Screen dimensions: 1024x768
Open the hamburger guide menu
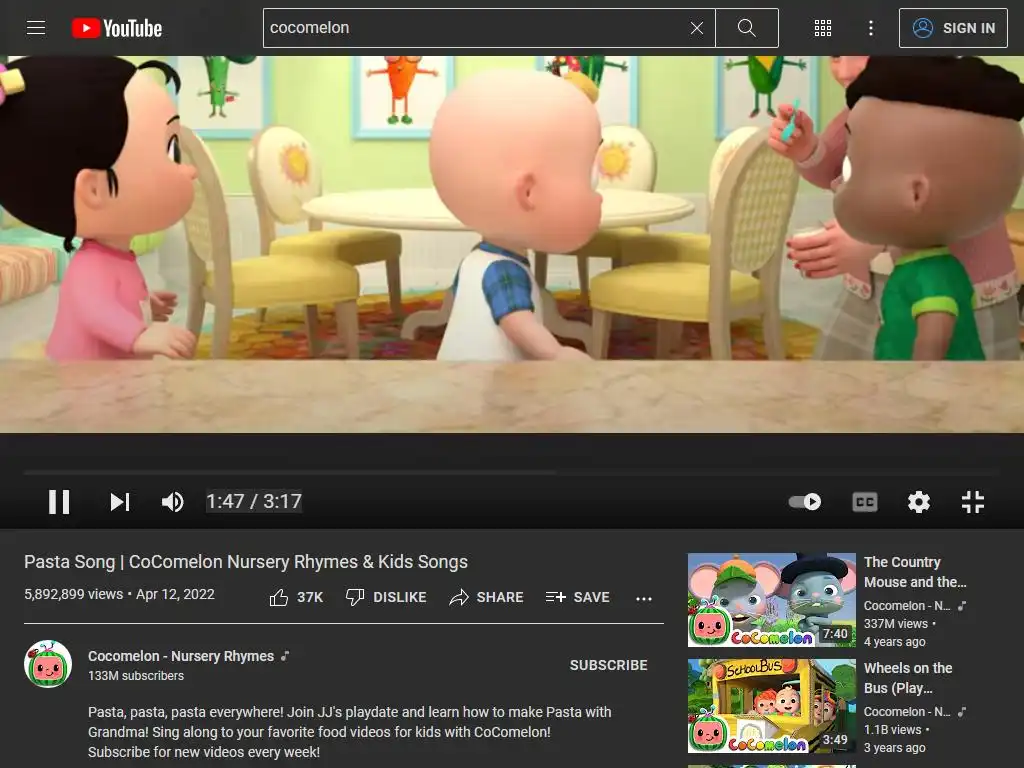(x=36, y=27)
